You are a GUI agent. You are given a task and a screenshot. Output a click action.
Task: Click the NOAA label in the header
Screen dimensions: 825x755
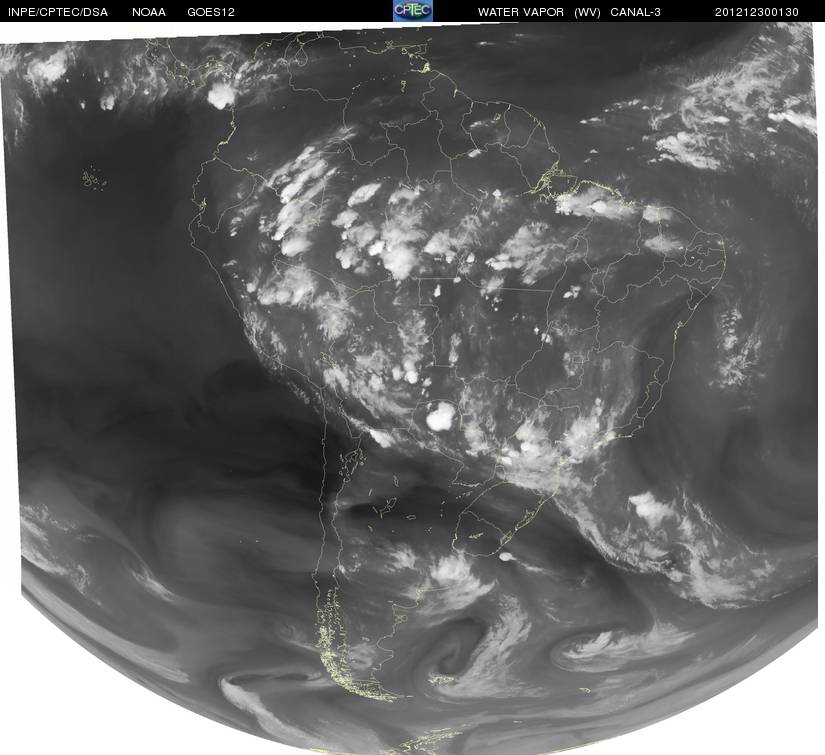point(149,12)
